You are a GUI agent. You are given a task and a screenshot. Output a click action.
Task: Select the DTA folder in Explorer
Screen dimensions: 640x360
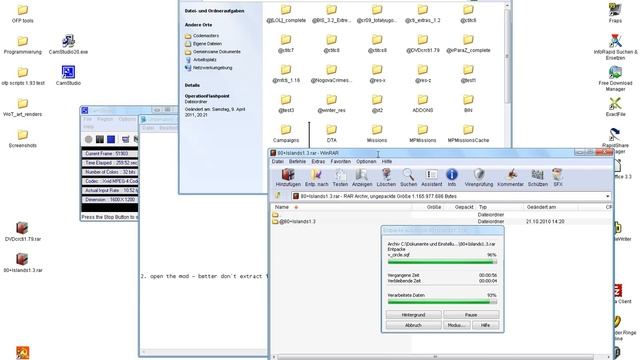(331, 133)
